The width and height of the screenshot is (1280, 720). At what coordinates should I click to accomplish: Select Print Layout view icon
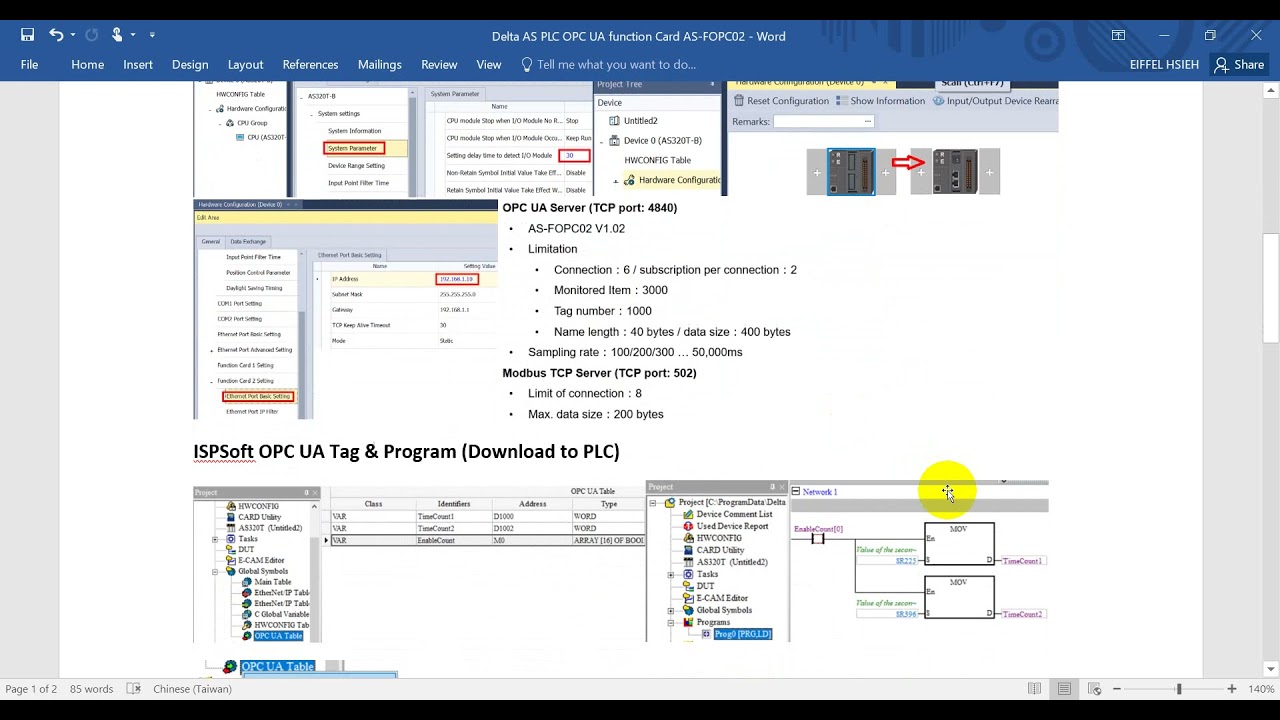tap(1064, 689)
